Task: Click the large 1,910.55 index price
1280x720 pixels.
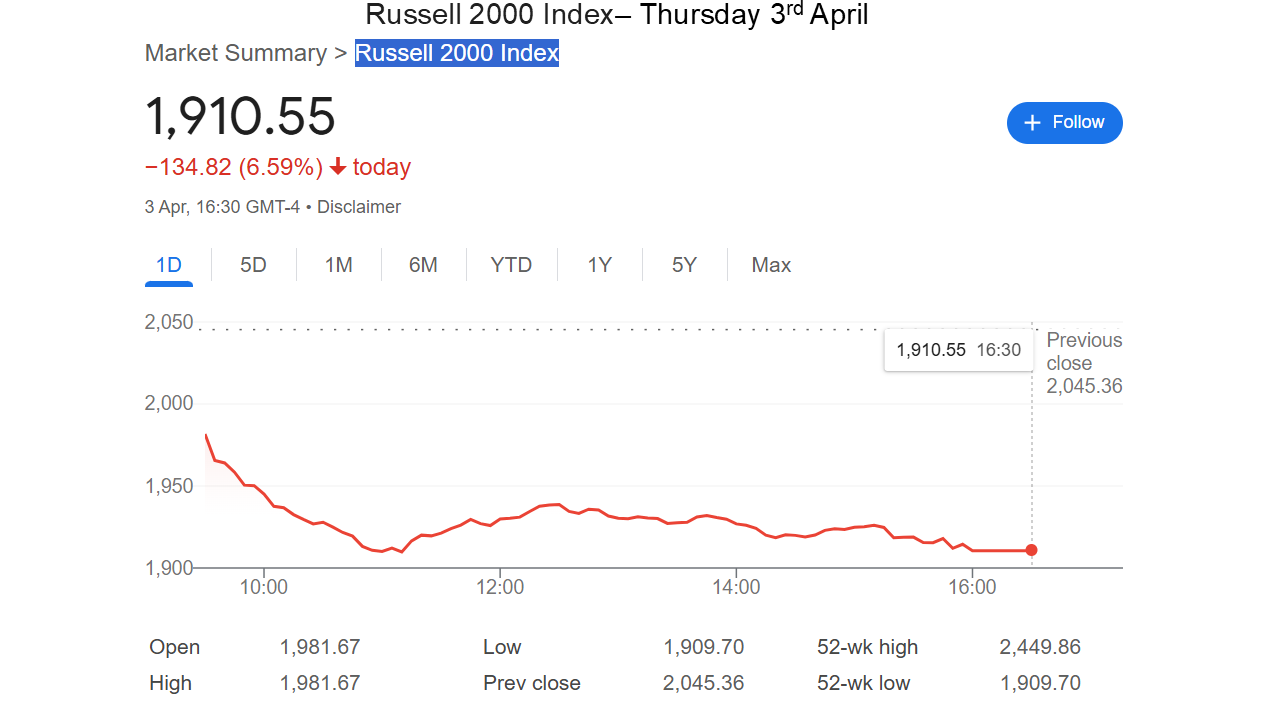Action: 240,116
